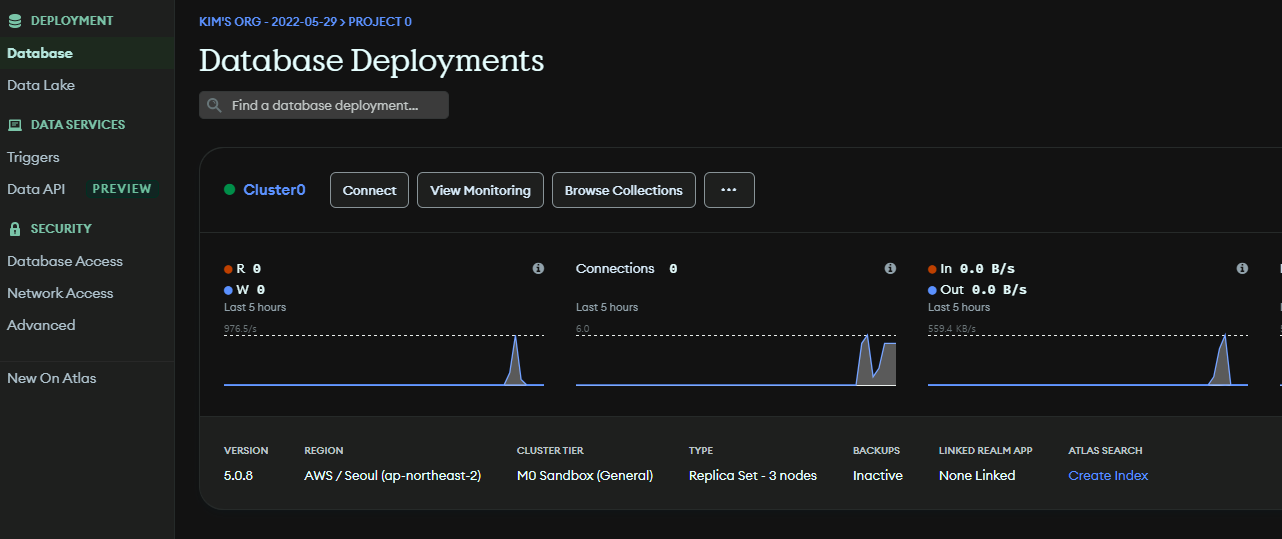
Task: Click the Out 0.0 B/s label
Action: point(977,290)
